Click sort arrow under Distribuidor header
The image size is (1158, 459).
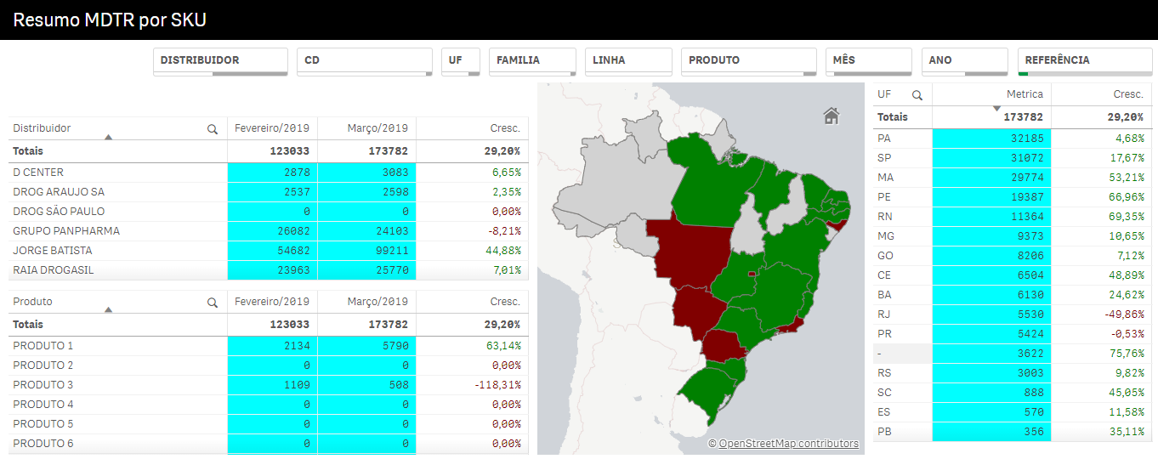coord(108,137)
